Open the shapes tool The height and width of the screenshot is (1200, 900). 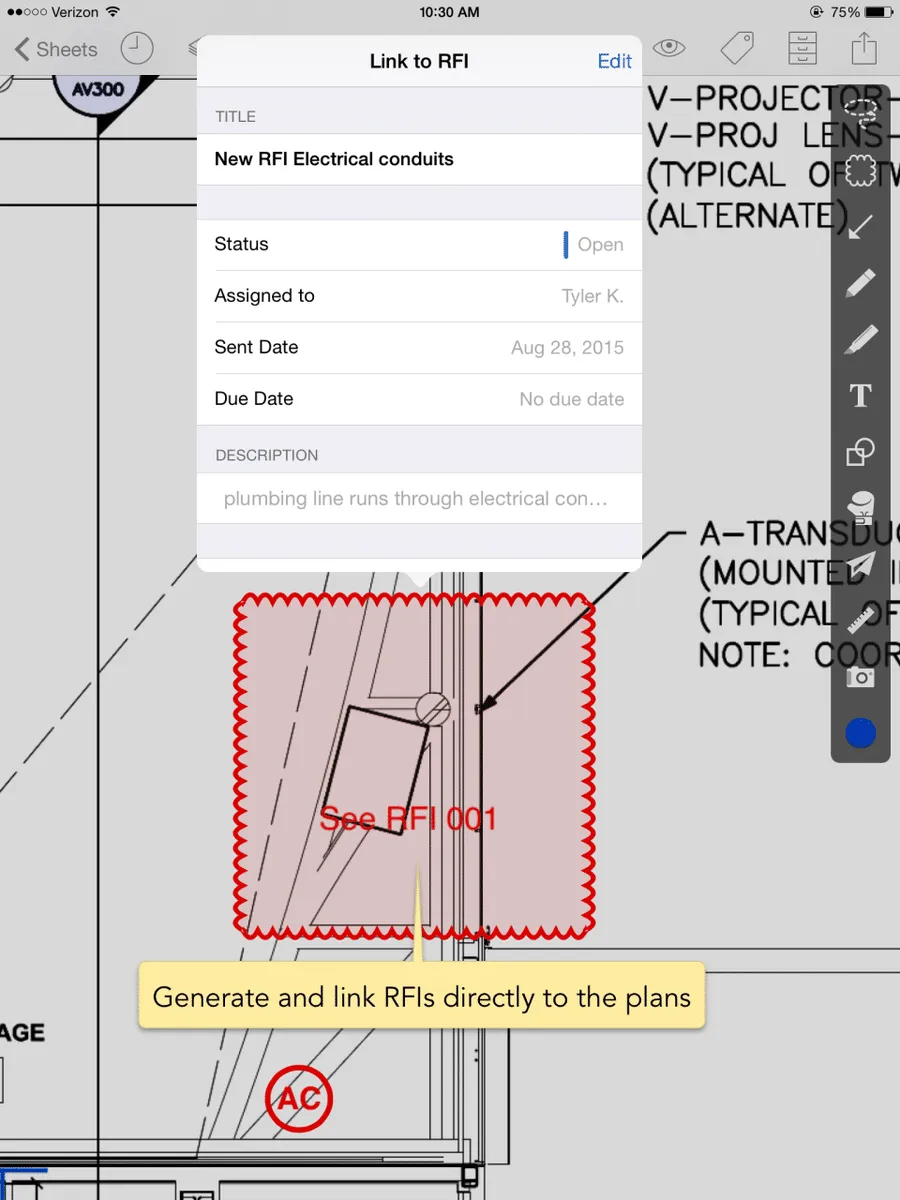(861, 452)
